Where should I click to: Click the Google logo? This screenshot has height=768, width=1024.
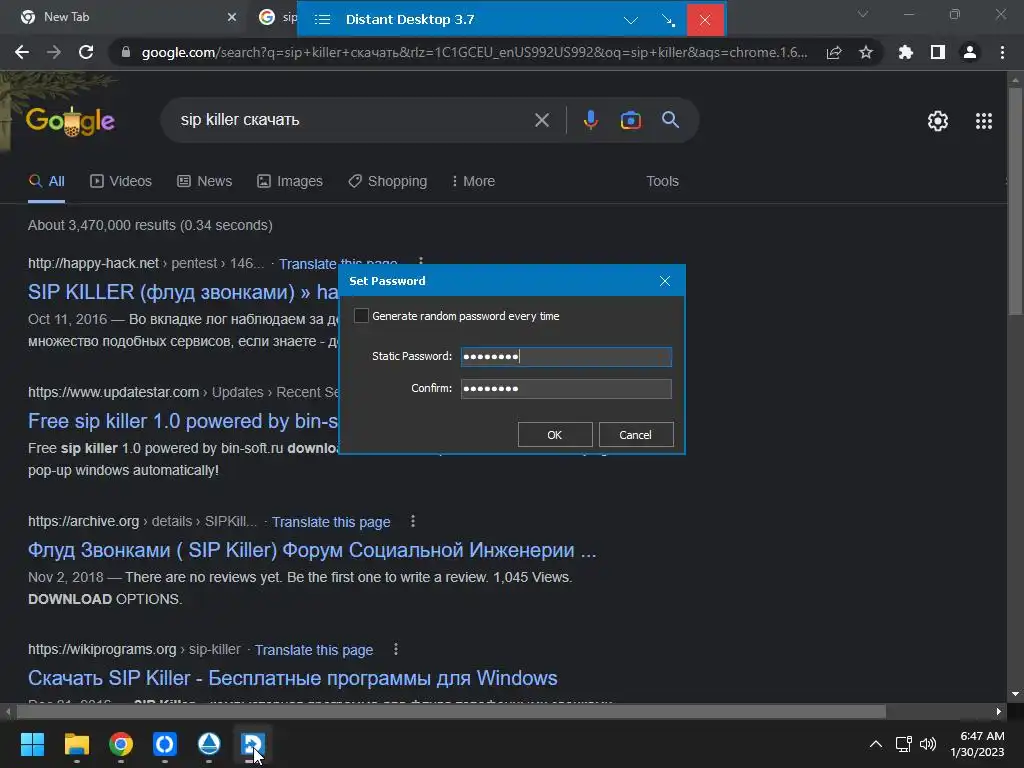coord(70,120)
